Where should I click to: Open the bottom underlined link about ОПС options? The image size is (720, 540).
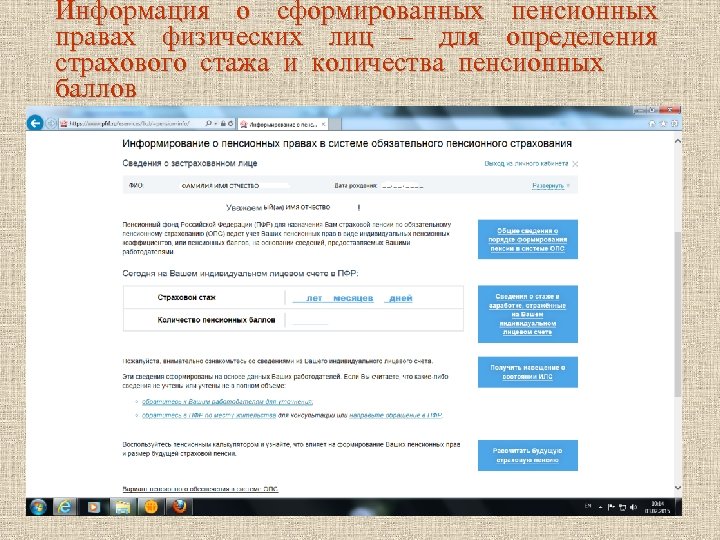tap(200, 489)
